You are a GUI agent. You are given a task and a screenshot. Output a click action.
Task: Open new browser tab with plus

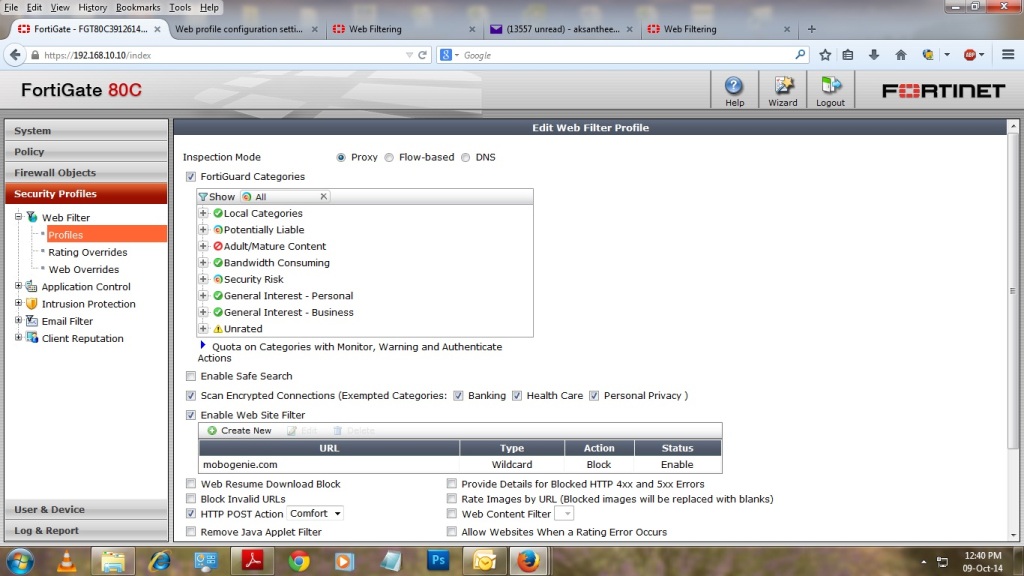(x=812, y=29)
